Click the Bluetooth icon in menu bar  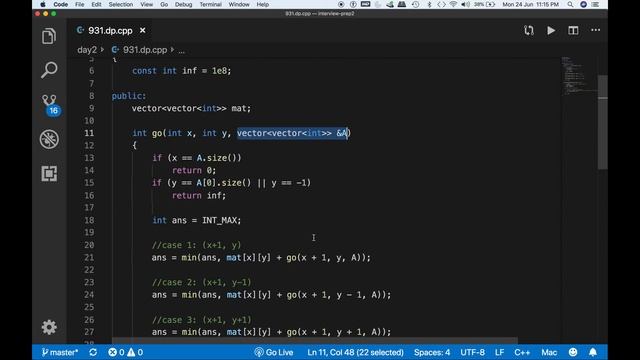tap(429, 4)
